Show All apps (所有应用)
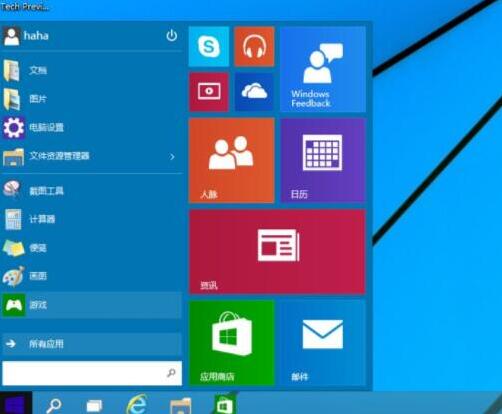The width and height of the screenshot is (502, 414). [92, 344]
